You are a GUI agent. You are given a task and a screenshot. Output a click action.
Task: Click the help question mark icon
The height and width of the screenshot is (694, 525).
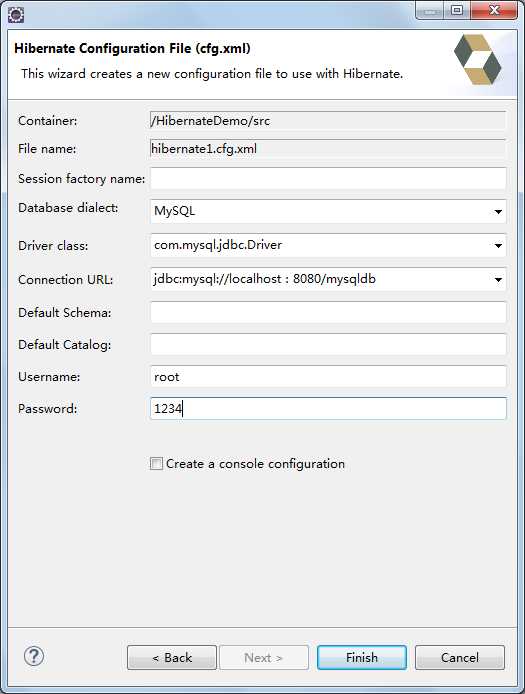[34, 656]
